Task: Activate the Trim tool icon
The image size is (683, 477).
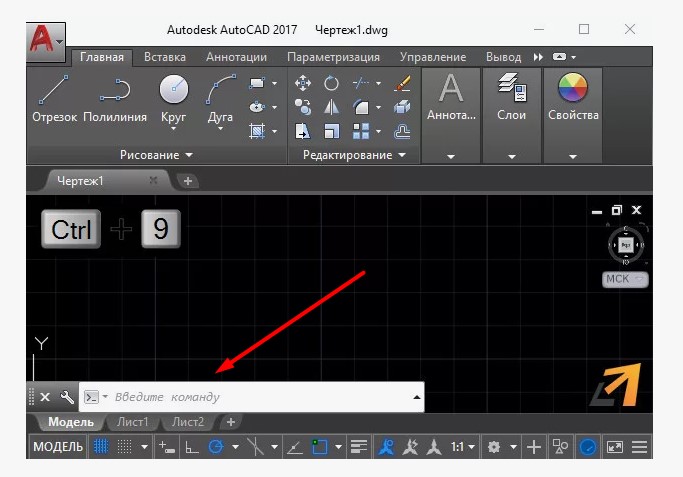Action: tap(361, 83)
